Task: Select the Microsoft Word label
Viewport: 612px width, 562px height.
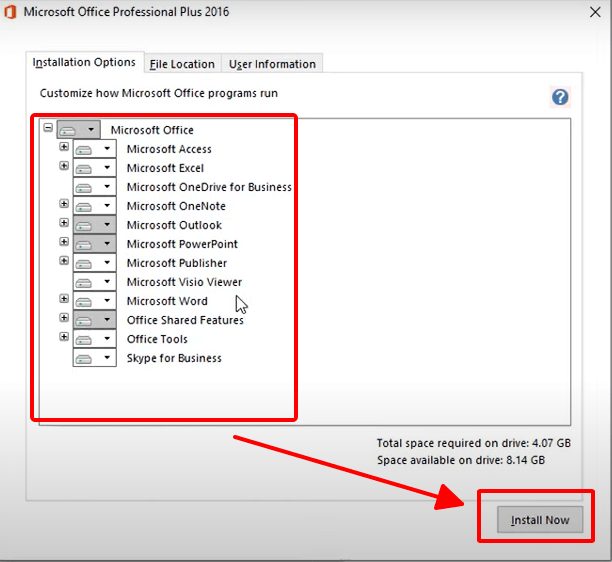Action: coord(167,301)
